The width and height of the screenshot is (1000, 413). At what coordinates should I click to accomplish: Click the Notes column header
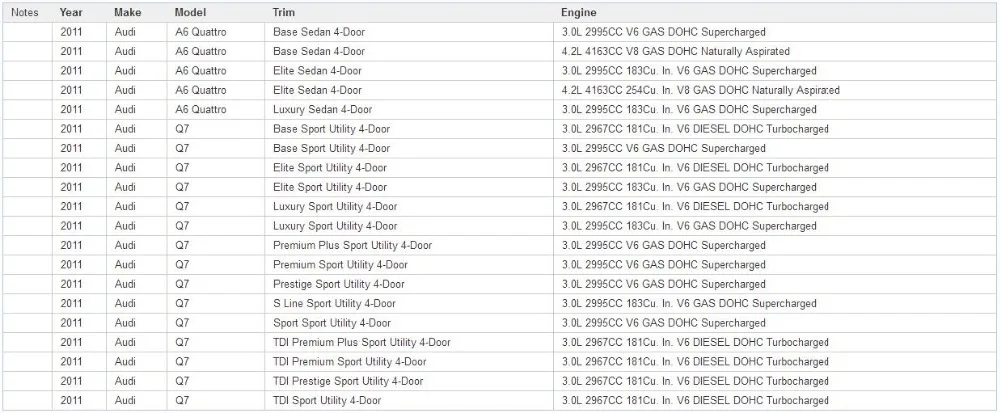(27, 12)
